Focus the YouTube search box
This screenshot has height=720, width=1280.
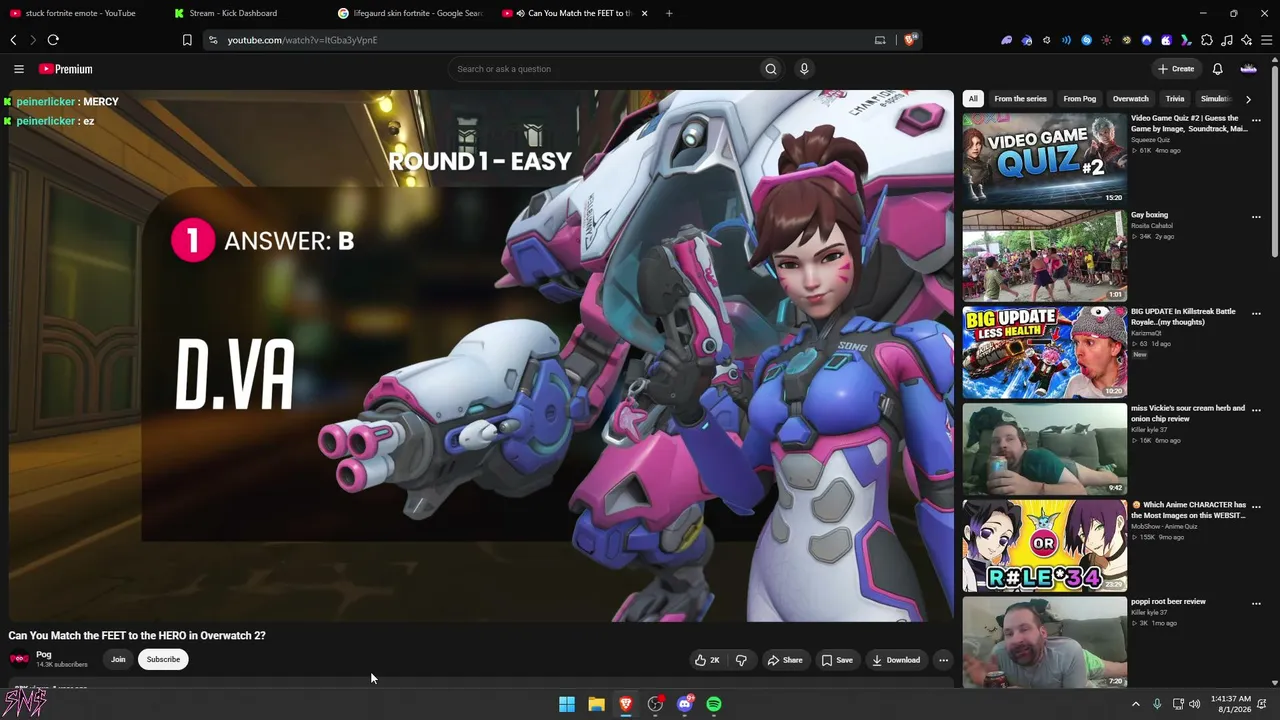pos(603,69)
